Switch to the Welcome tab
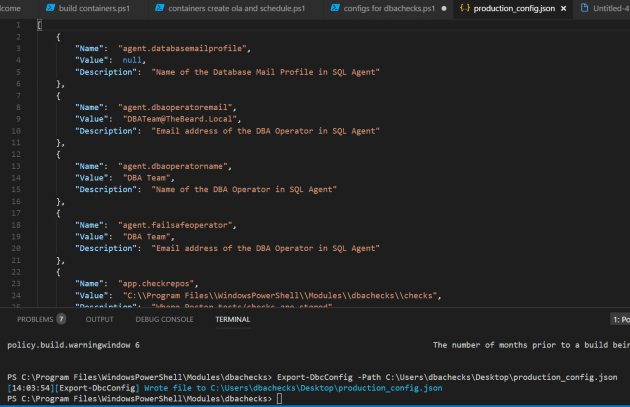The height and width of the screenshot is (407, 630). (14, 8)
